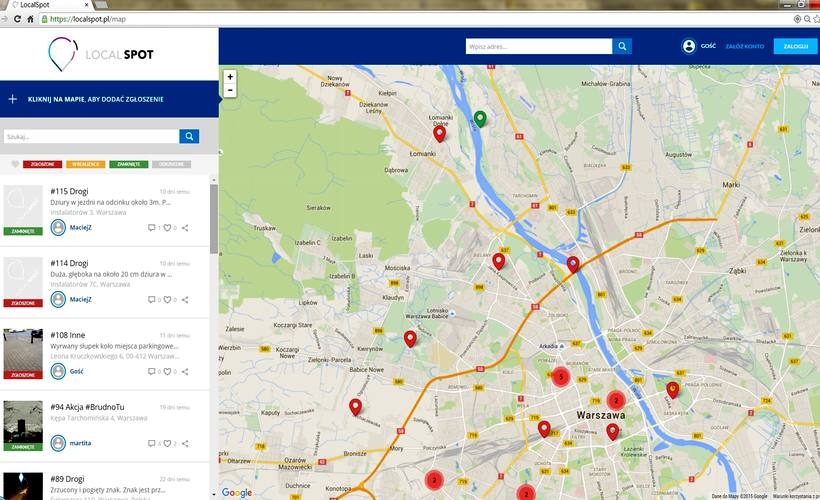The width and height of the screenshot is (820, 500).
Task: Like the #114 Drogi report with heart
Action: [x=168, y=299]
